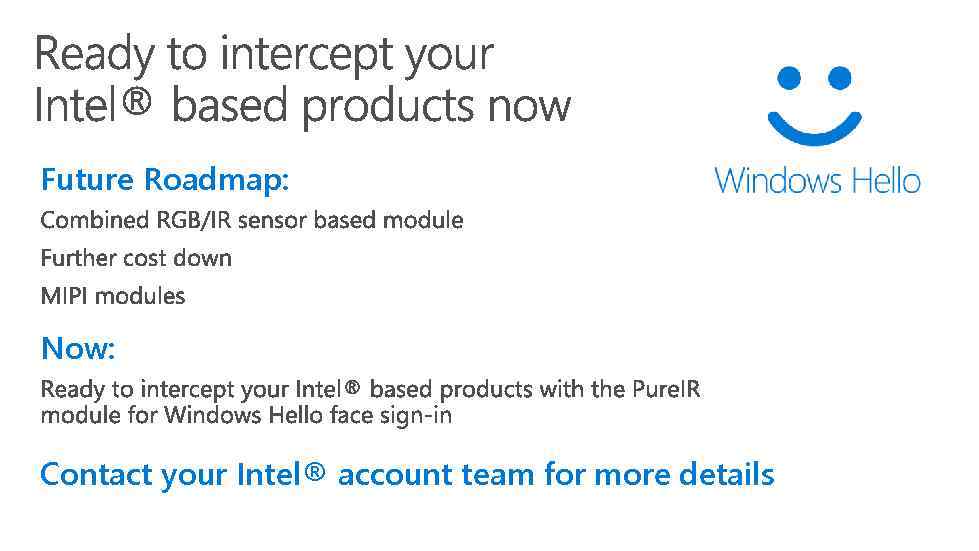979x551 pixels.
Task: Click the word 'Roadmap:' in the blue heading
Action: (x=217, y=180)
